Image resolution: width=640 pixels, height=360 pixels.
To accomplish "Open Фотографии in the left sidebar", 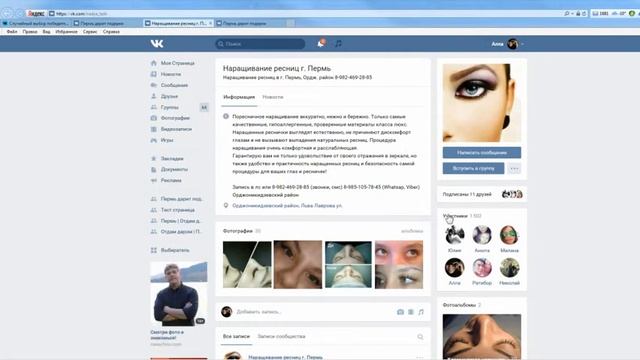I will coord(175,118).
